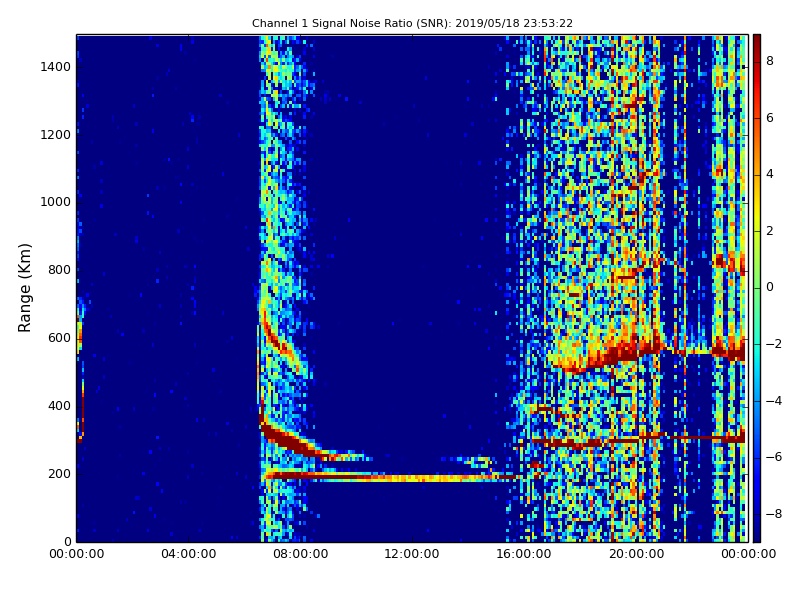
Task: Click the 1200 tick label on the range axis
Action: (56, 135)
